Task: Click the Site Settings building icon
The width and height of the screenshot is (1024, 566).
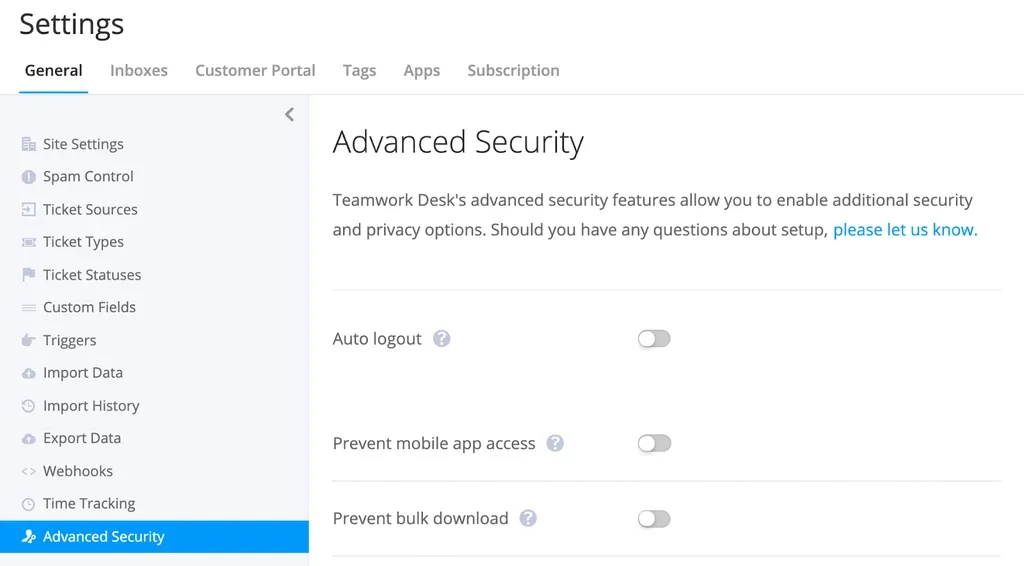Action: 29,144
